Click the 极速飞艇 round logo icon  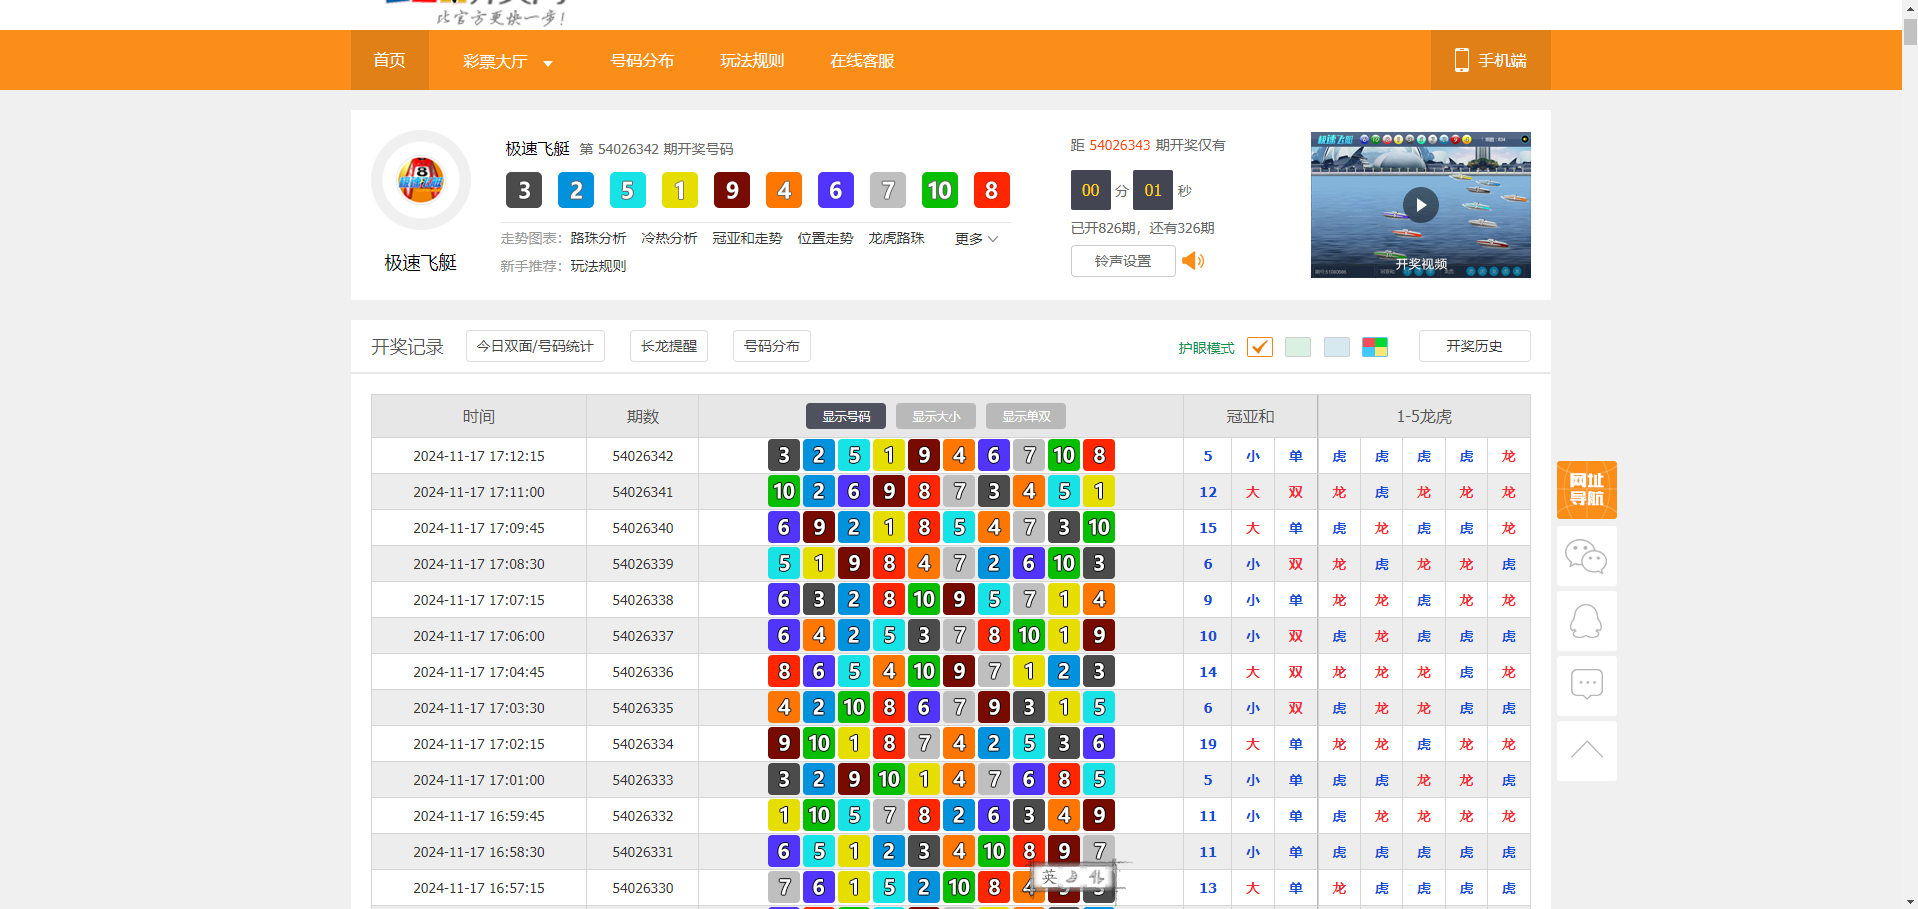[421, 180]
